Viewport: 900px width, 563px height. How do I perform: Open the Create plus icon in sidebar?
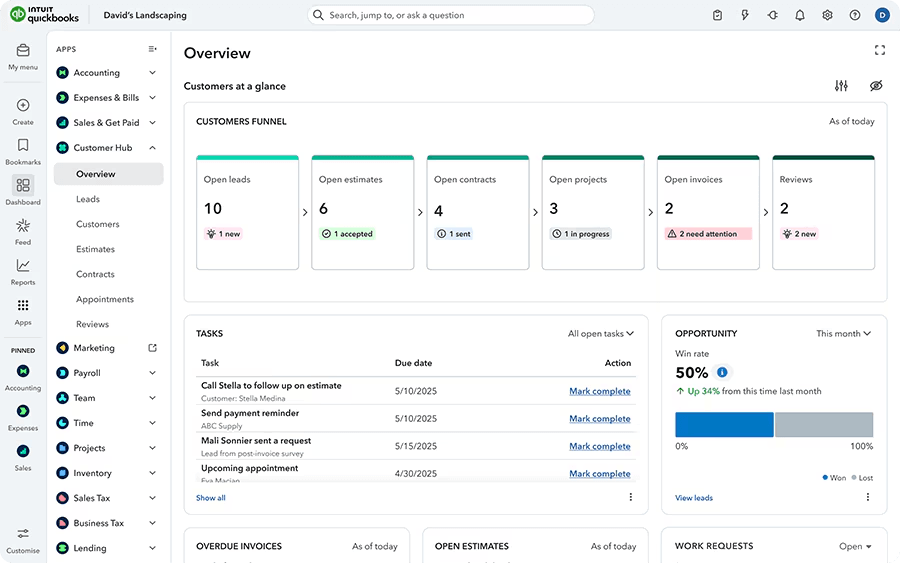(23, 105)
